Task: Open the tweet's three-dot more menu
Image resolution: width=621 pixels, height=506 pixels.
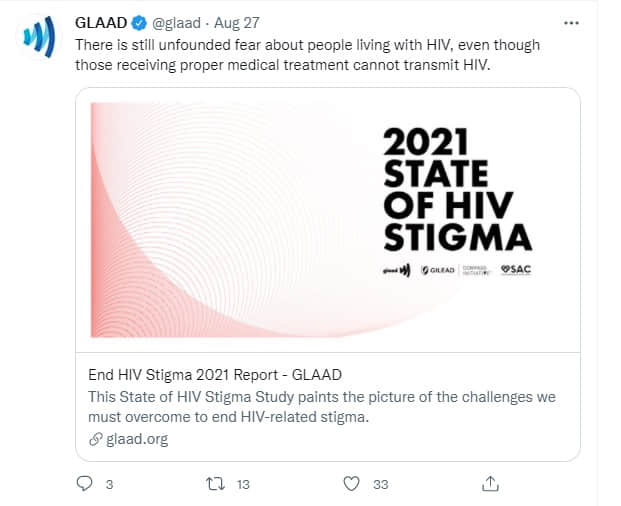Action: (x=571, y=23)
